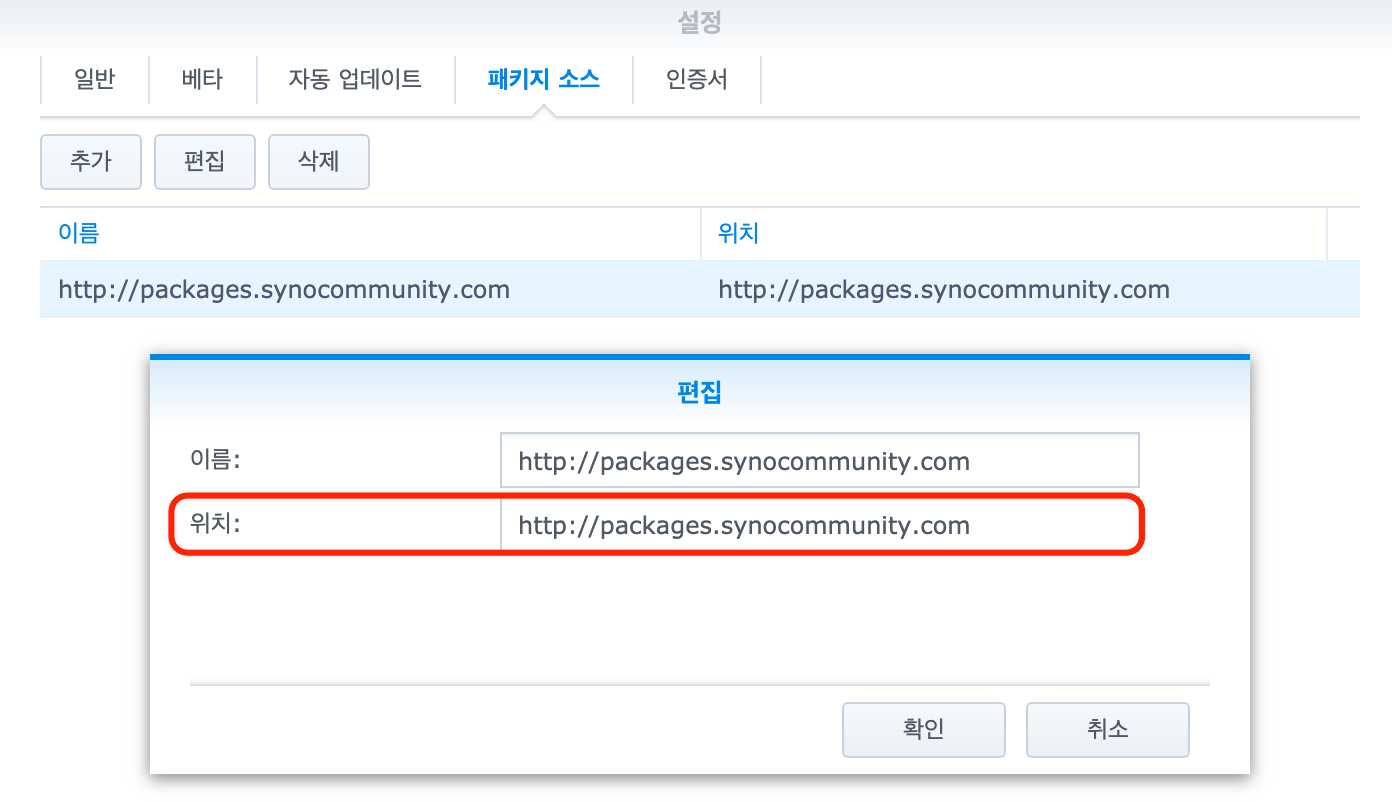Focus the 위치 input field in dialog
The width and height of the screenshot is (1392, 802).
(x=820, y=525)
